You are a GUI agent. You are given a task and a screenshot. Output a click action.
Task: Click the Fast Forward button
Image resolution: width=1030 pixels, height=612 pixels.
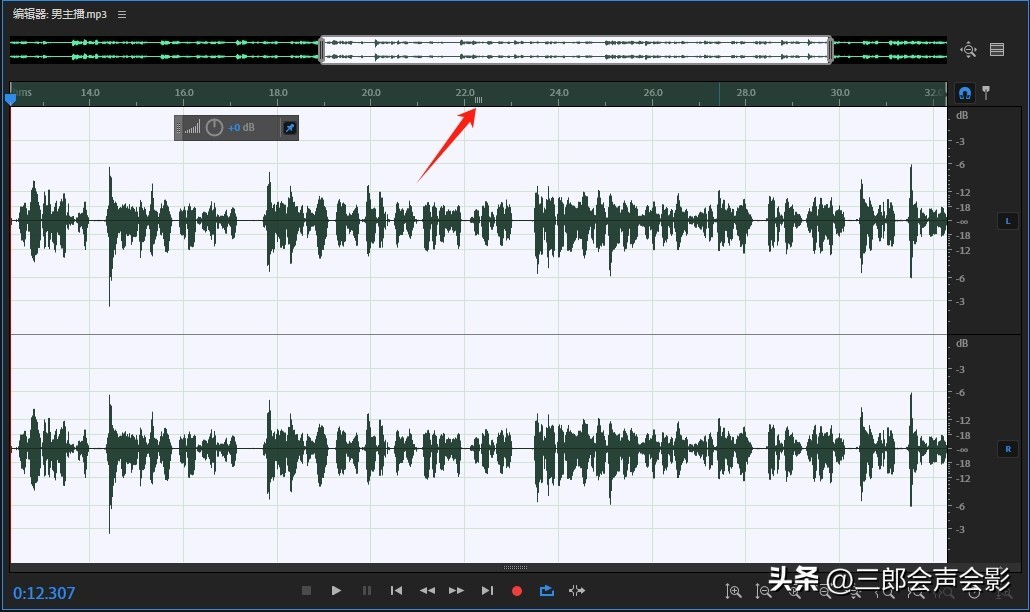pyautogui.click(x=456, y=591)
